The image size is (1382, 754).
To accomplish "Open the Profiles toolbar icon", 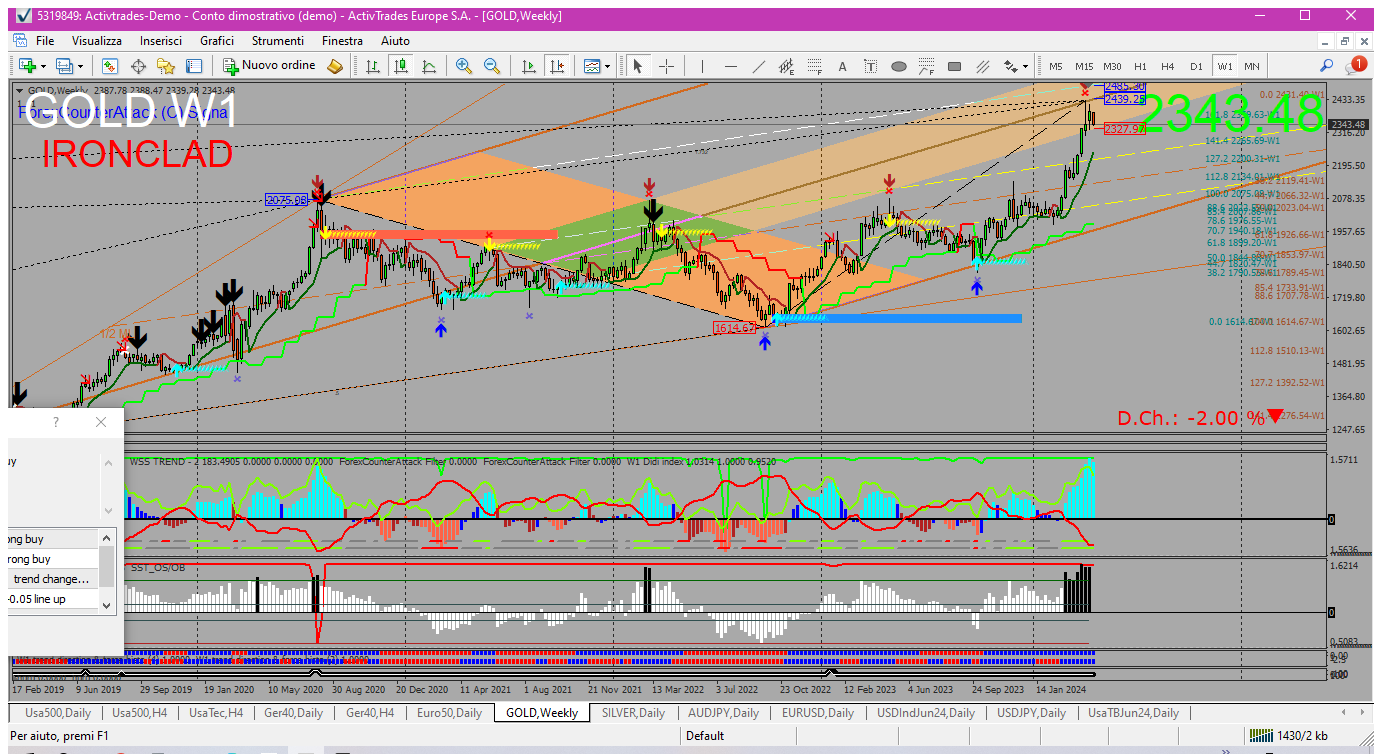I will pyautogui.click(x=65, y=66).
